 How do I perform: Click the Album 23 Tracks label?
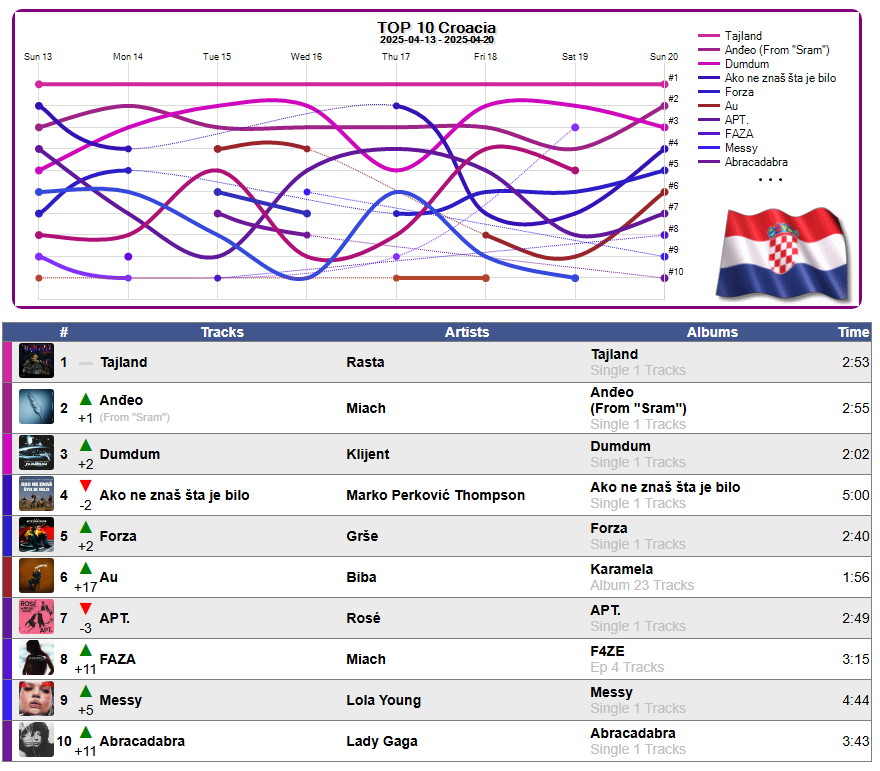pos(642,586)
